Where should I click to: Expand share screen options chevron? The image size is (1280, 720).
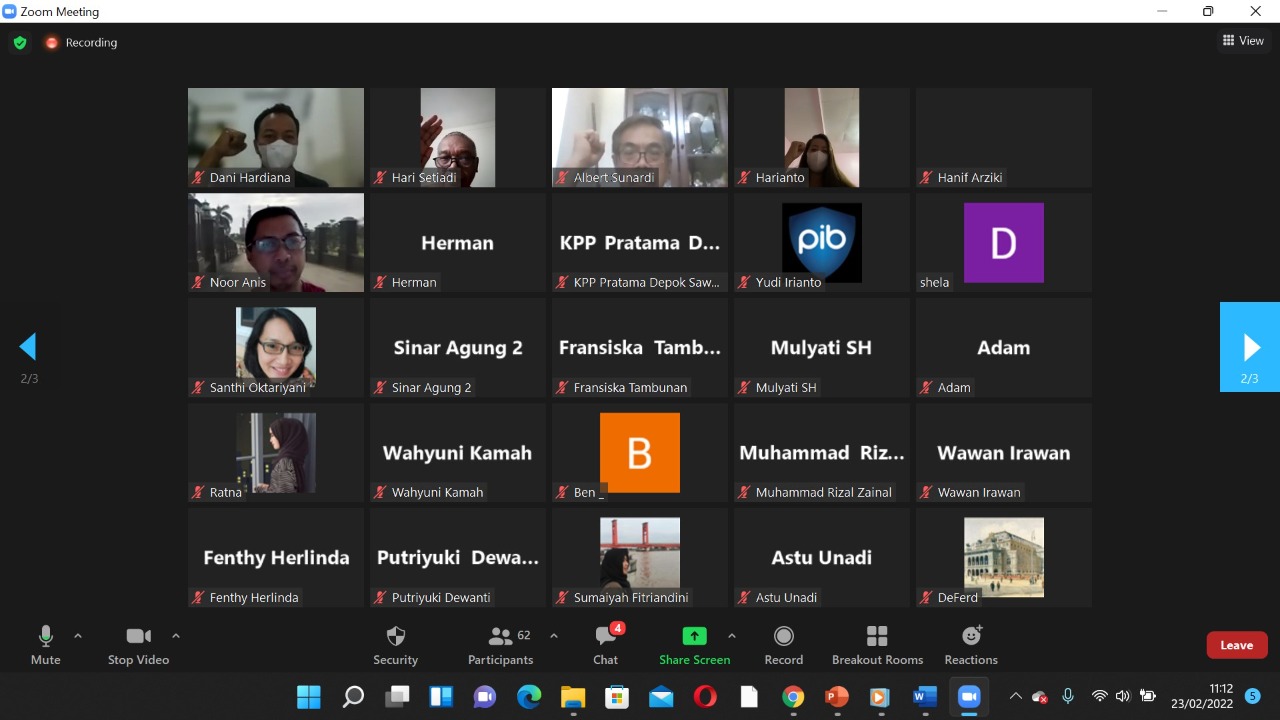coord(732,636)
